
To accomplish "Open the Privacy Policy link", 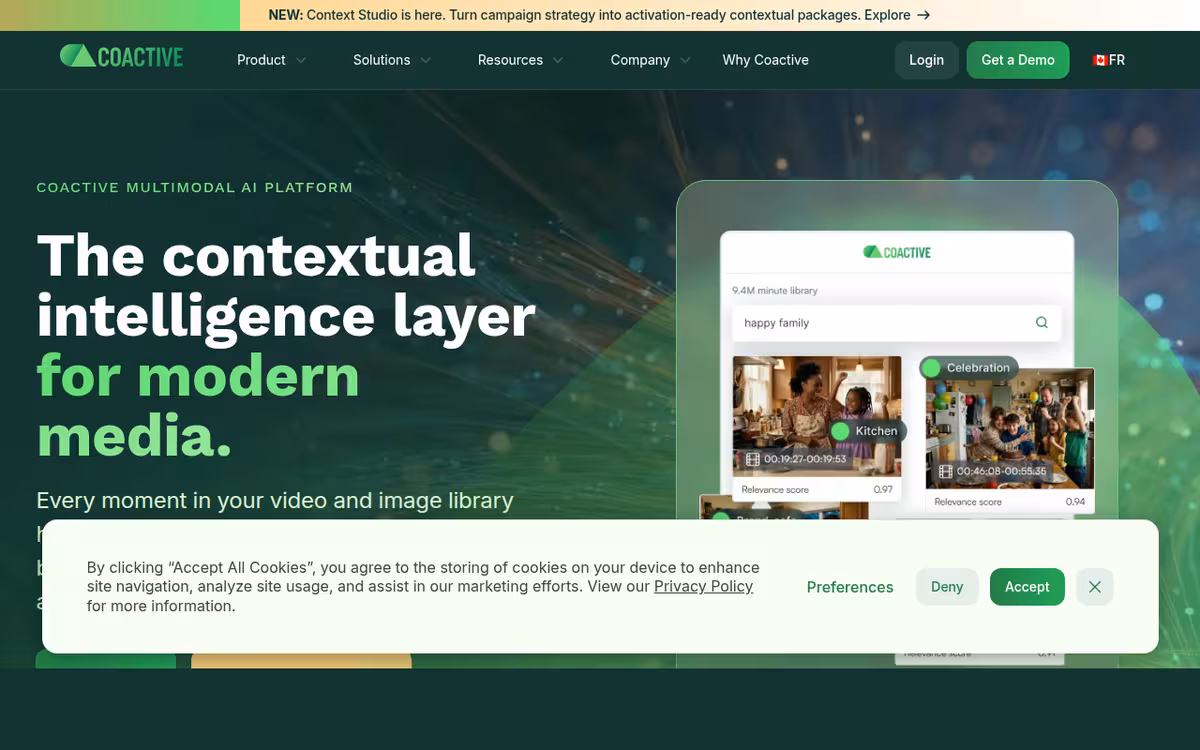I will point(703,586).
